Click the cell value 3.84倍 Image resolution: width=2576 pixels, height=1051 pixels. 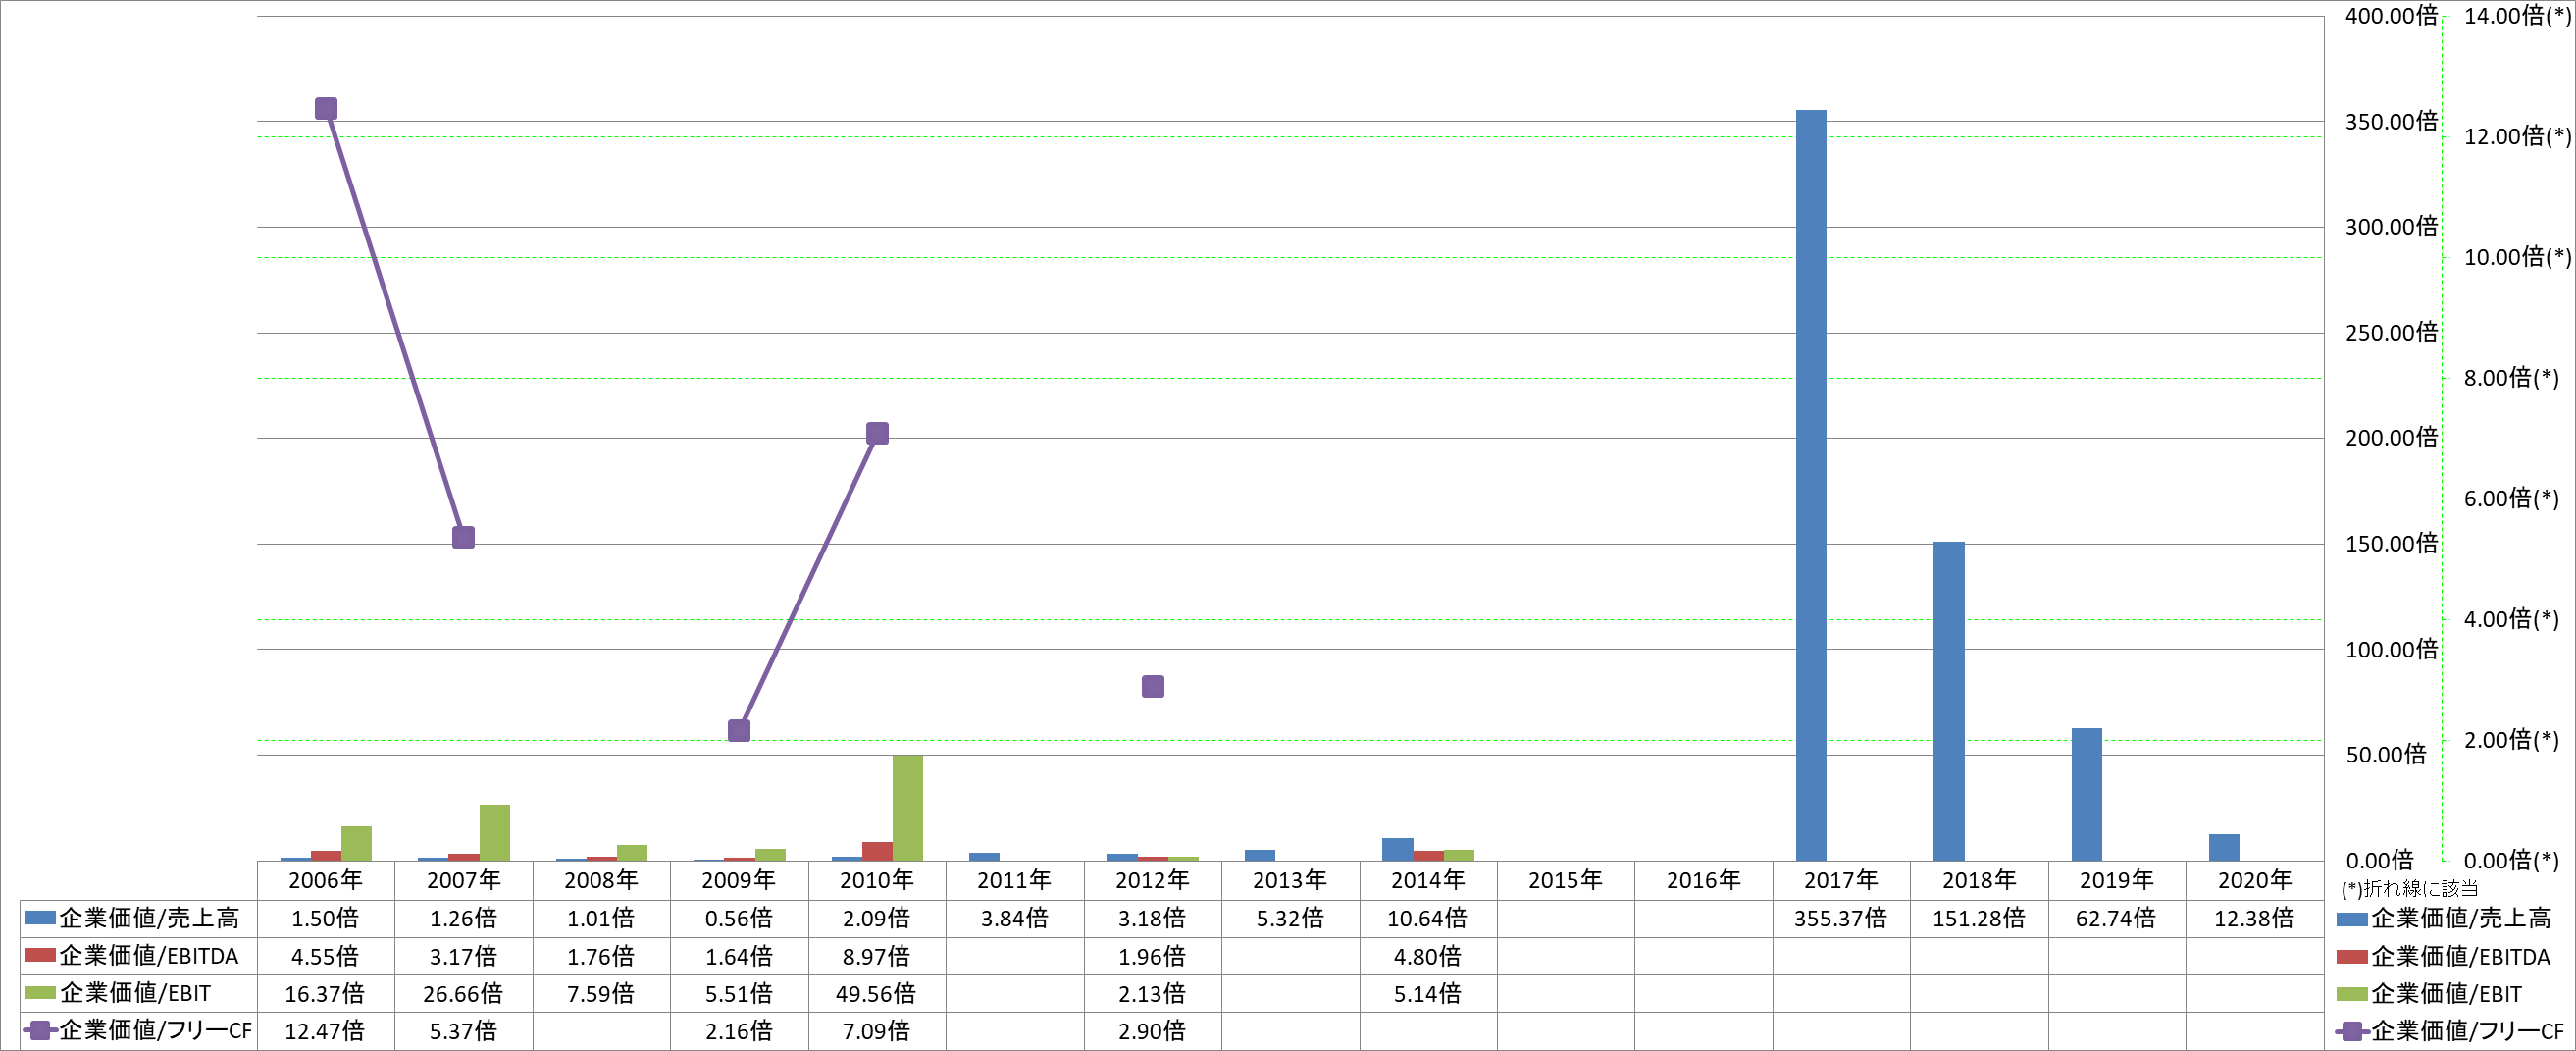tap(1014, 918)
